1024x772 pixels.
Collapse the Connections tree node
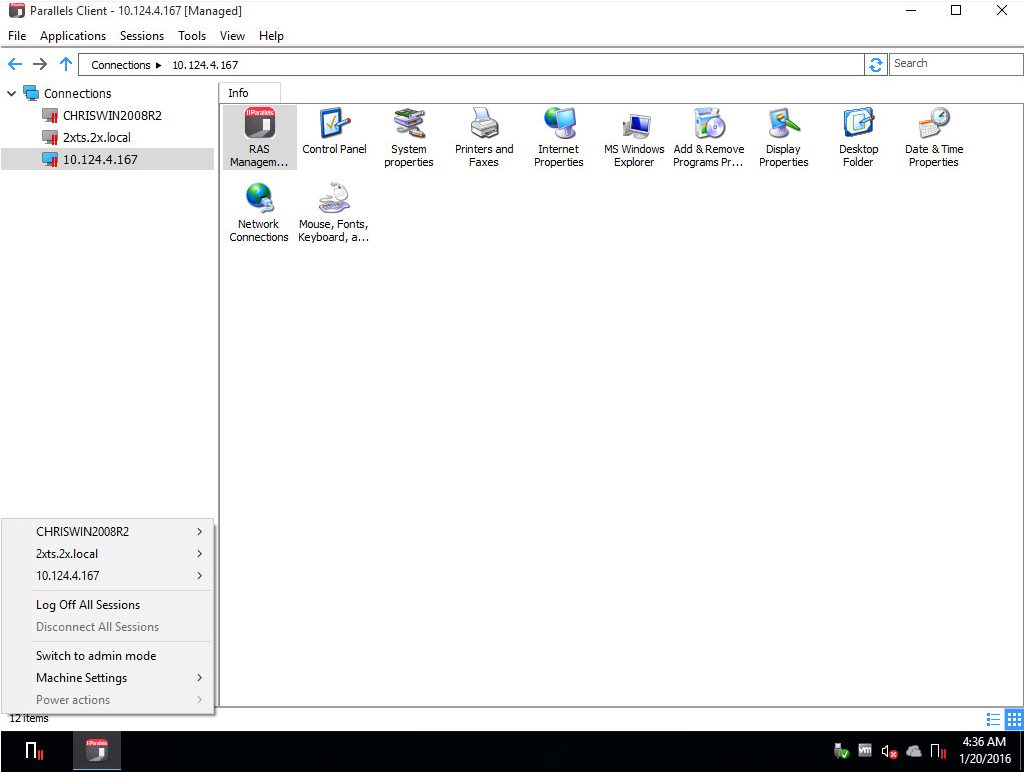[11, 93]
